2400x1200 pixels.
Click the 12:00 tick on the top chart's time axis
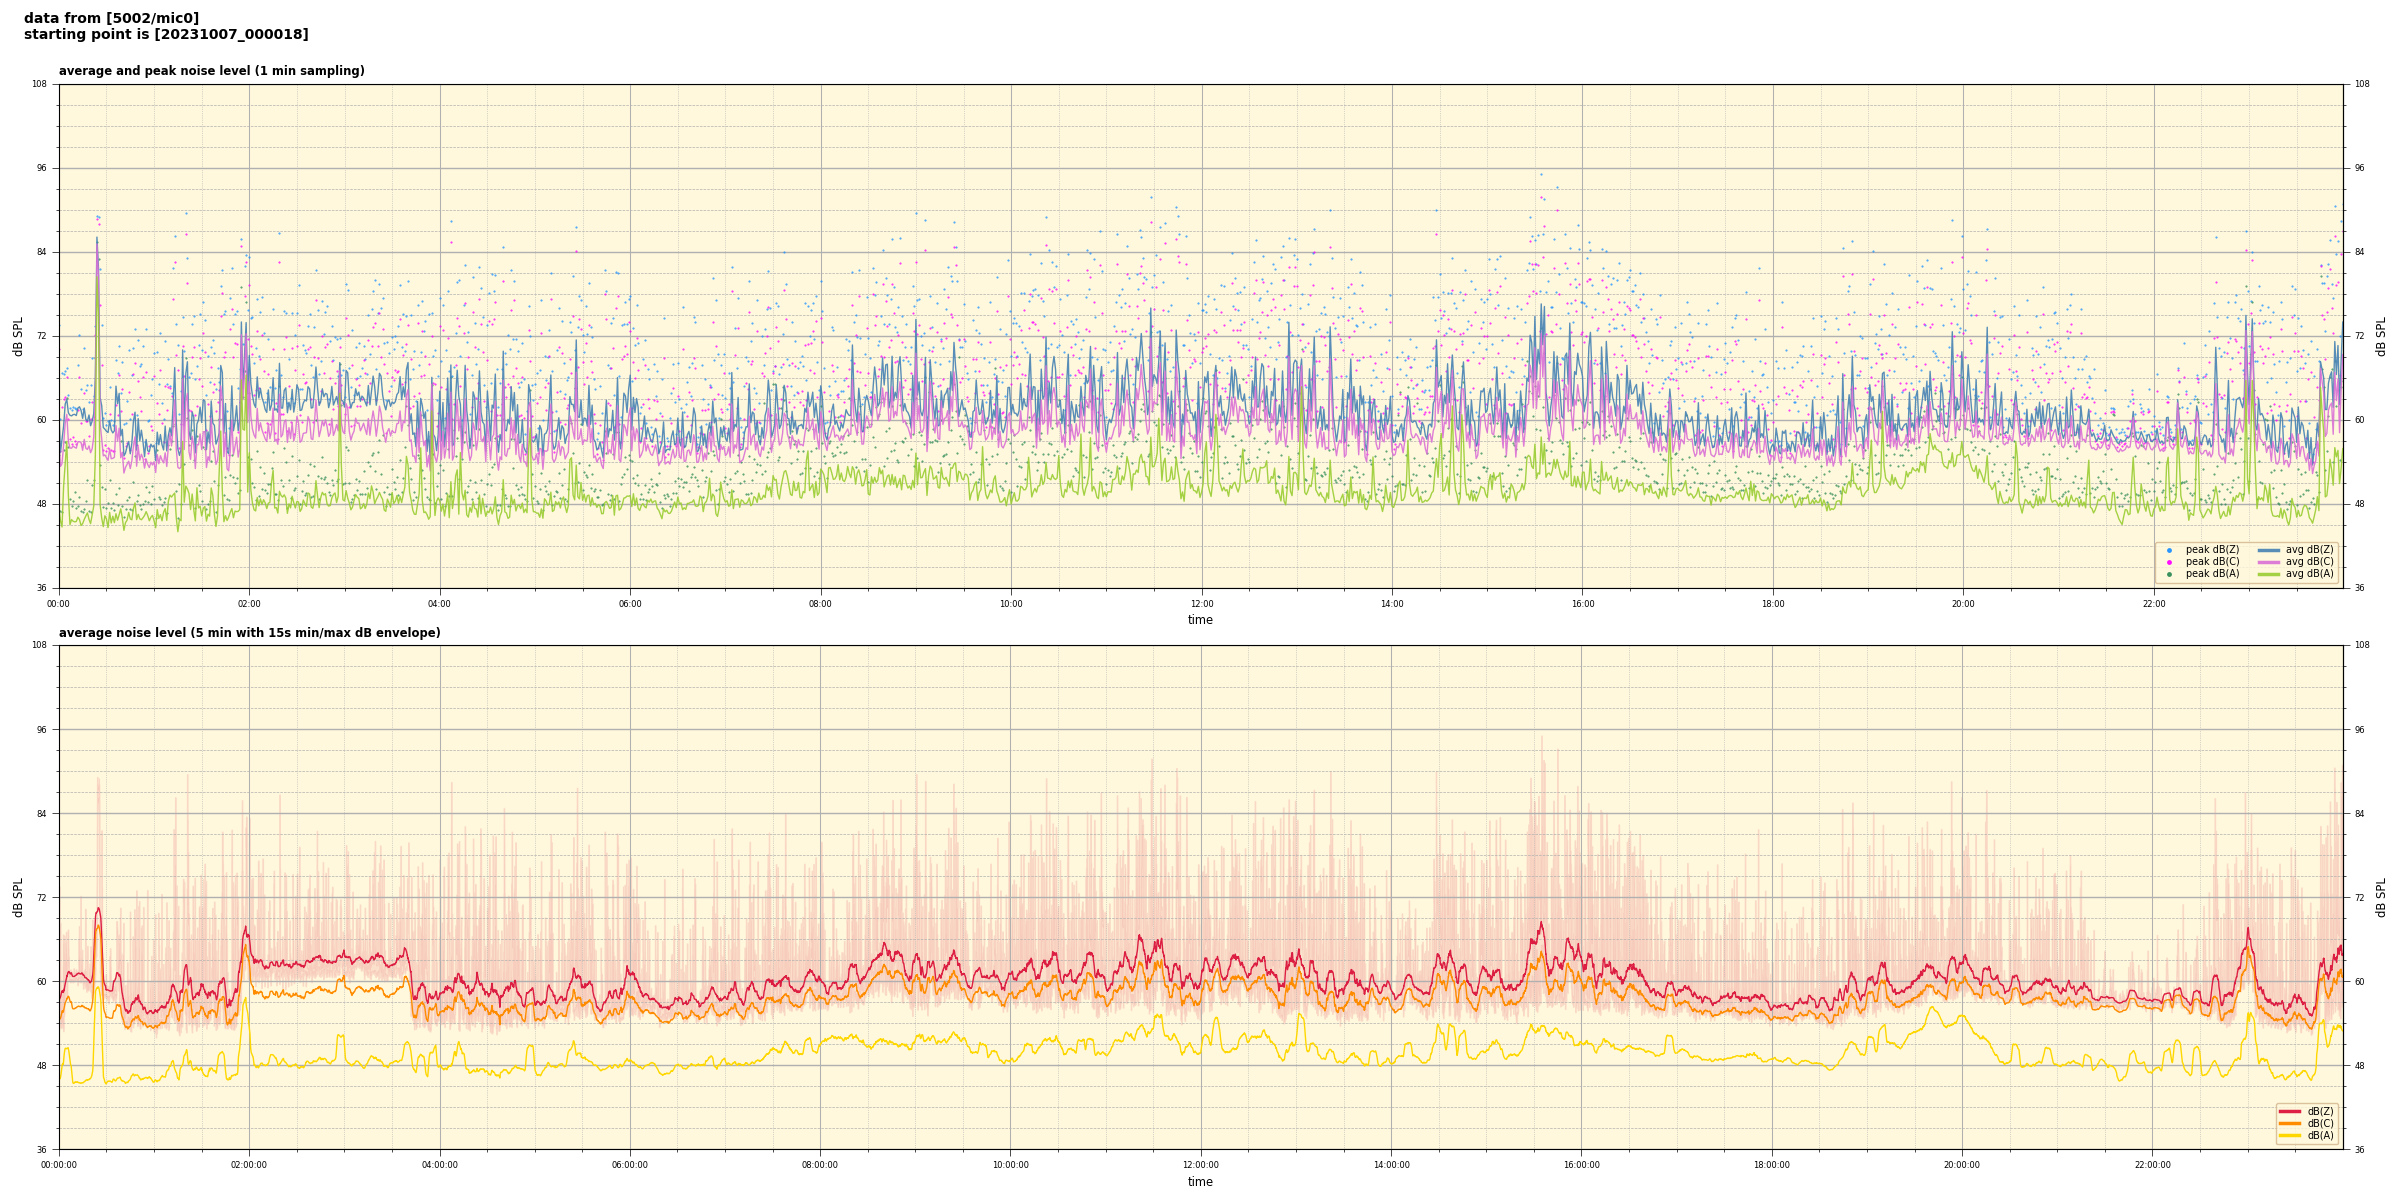point(1201,604)
